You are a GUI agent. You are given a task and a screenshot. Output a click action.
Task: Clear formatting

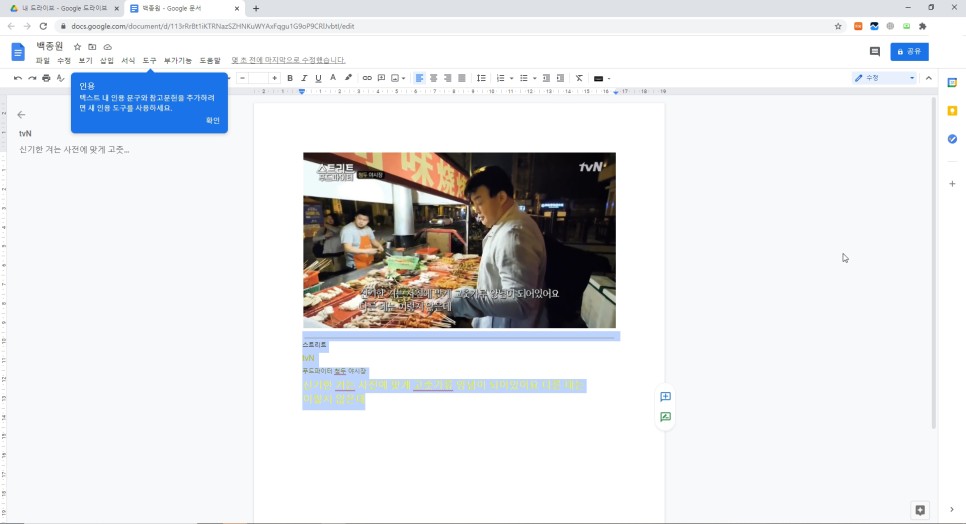click(579, 78)
